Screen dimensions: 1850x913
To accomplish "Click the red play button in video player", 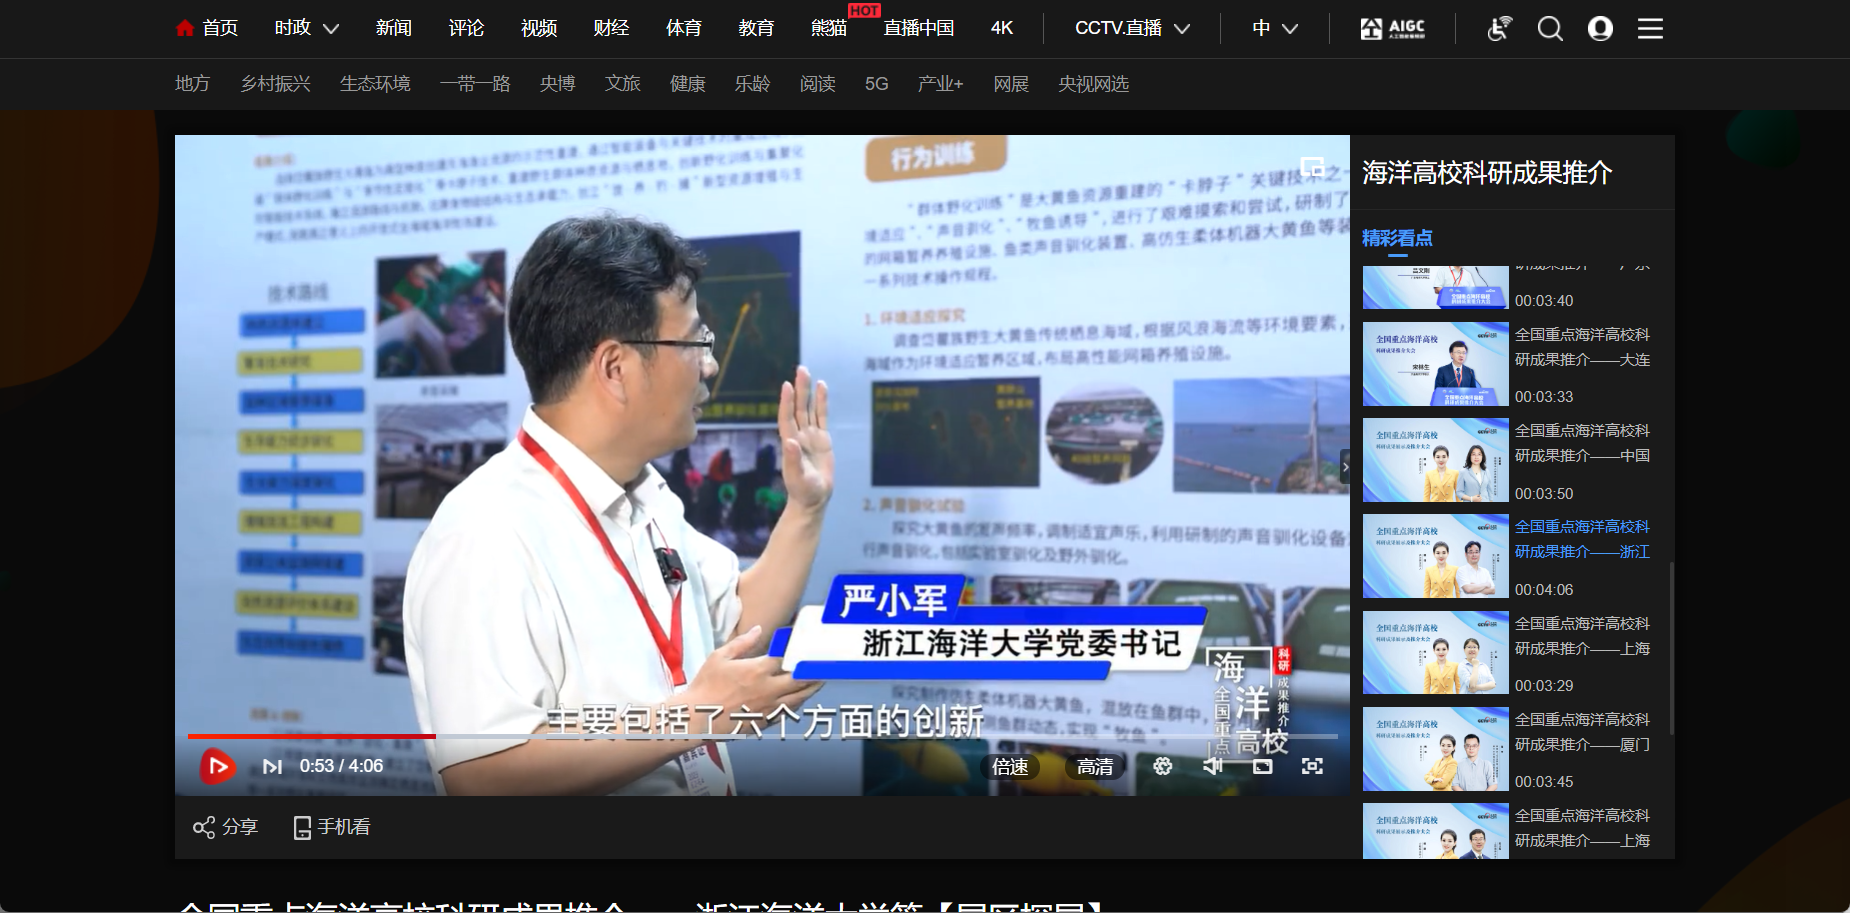I will 217,767.
